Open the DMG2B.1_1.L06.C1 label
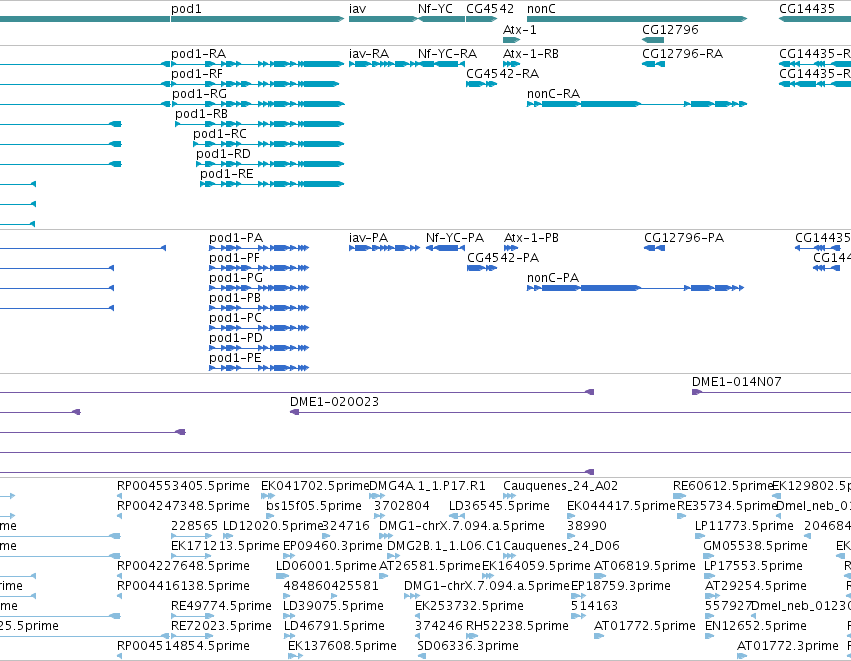Screen dimensions: 851x661 click(x=444, y=546)
